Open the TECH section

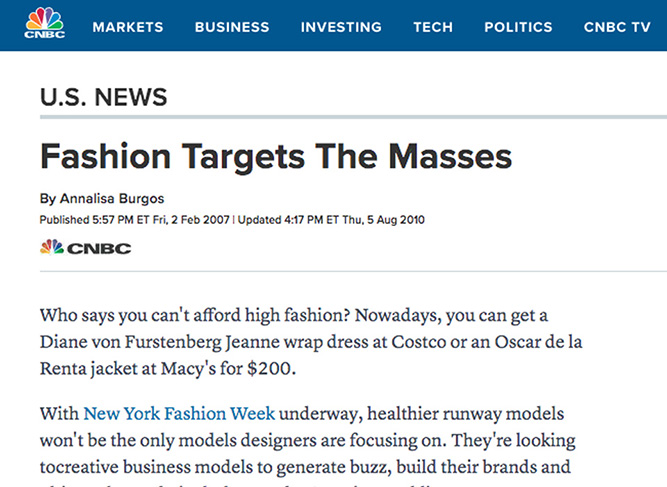(433, 27)
